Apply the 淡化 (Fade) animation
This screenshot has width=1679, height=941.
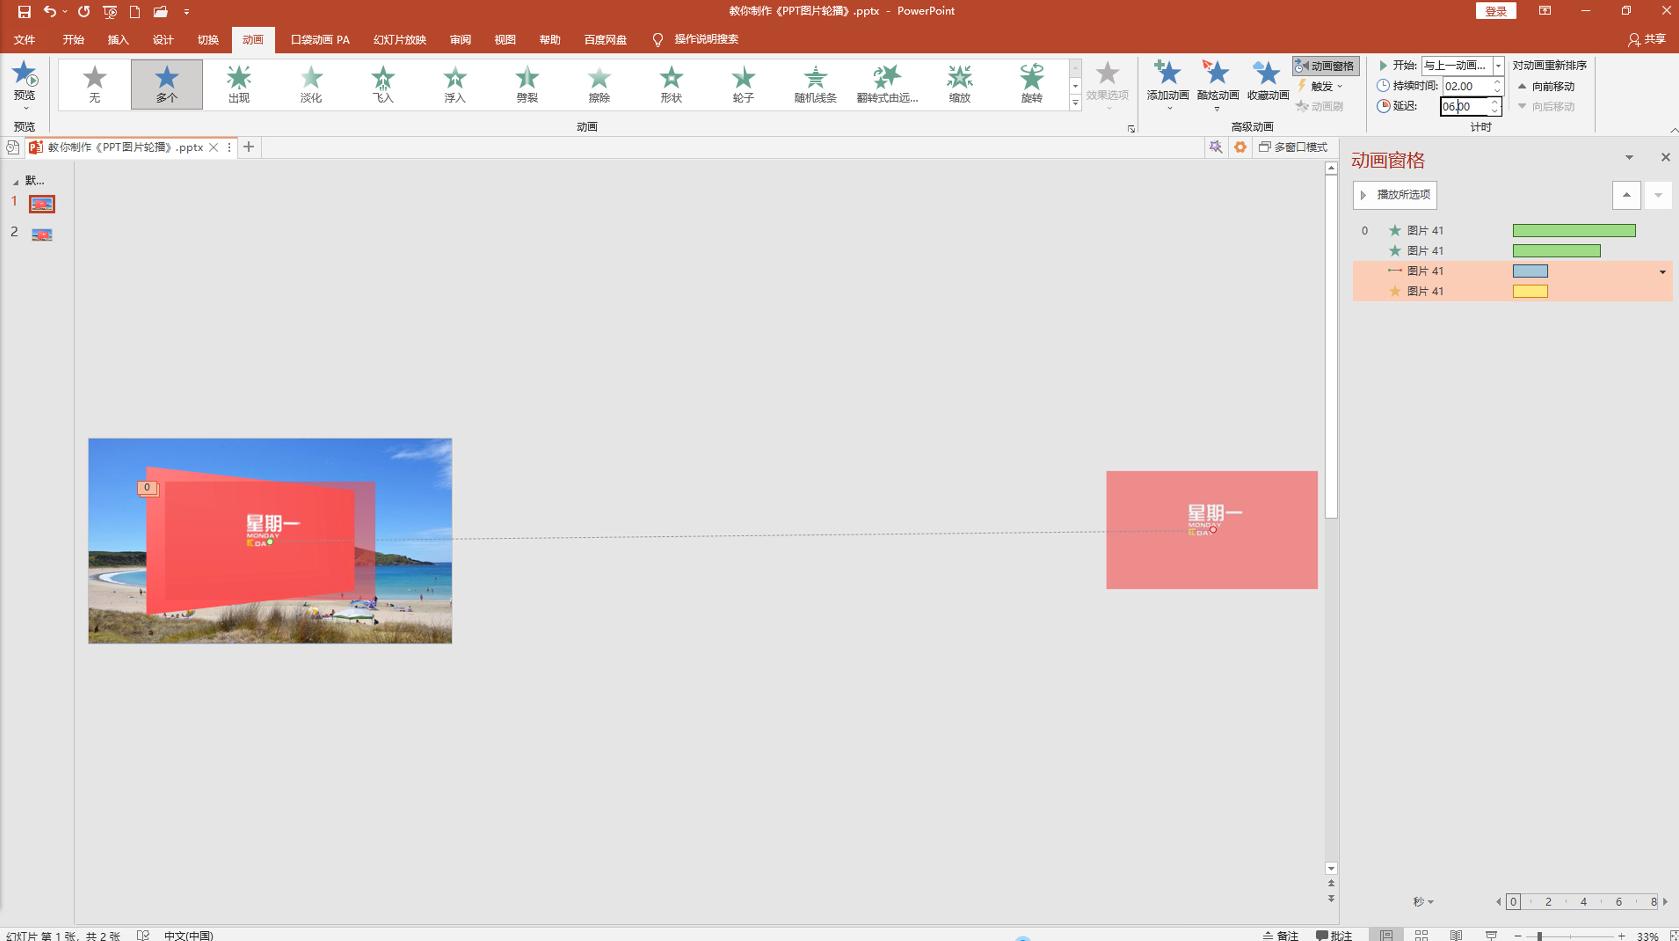pyautogui.click(x=311, y=84)
